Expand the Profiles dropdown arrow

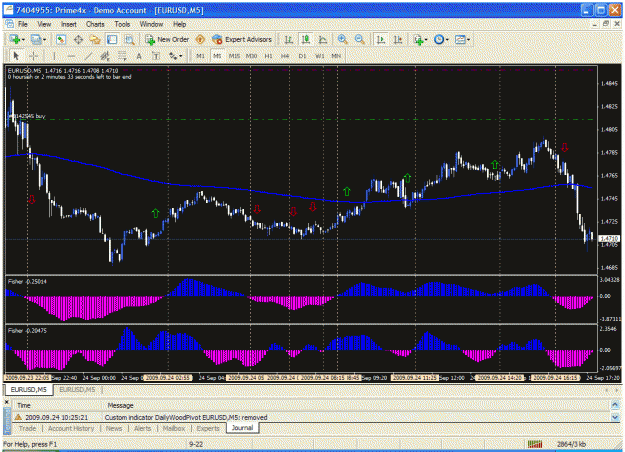pos(44,40)
